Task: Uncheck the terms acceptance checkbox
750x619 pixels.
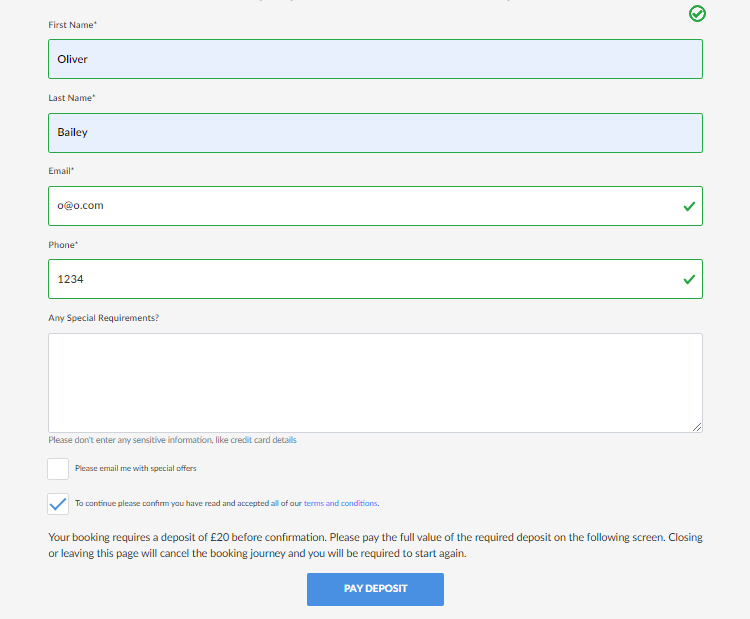Action: pos(58,504)
